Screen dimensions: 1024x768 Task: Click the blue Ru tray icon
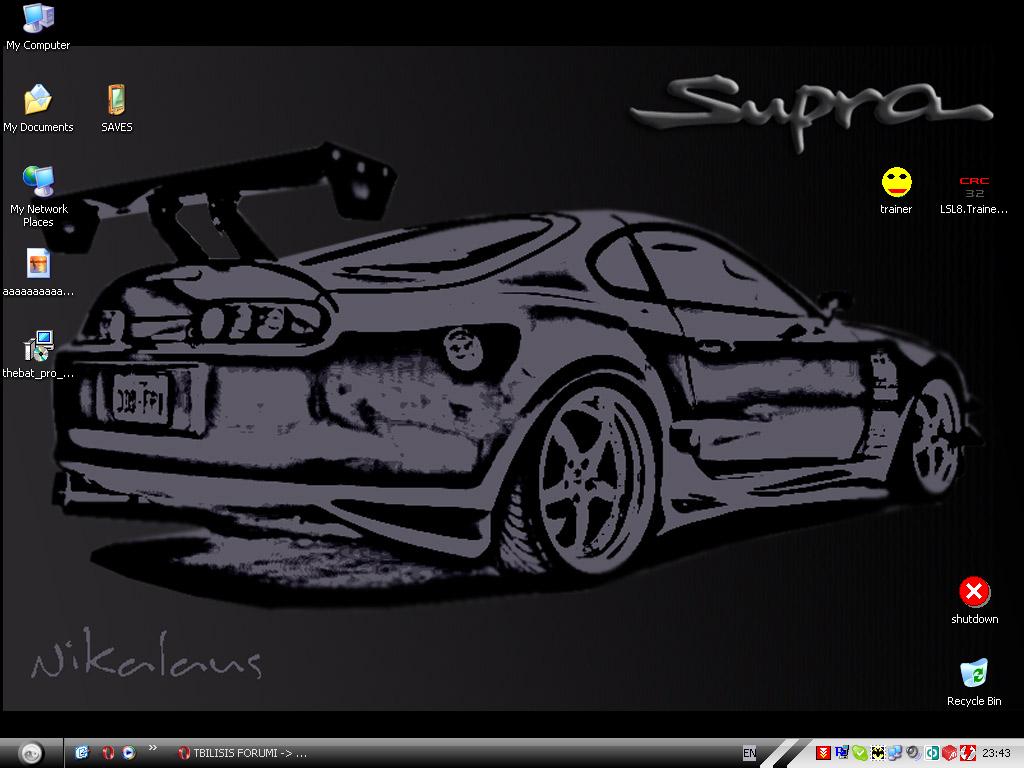click(x=842, y=753)
